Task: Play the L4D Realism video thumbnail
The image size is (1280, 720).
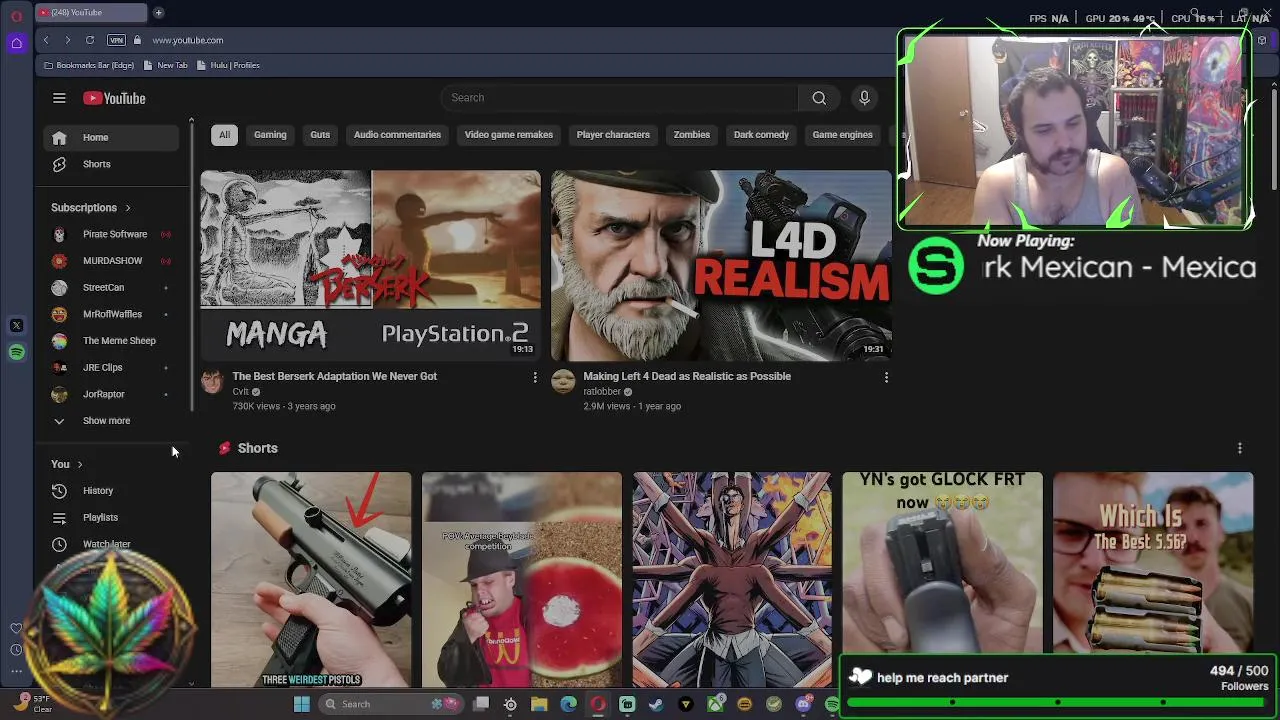Action: click(721, 265)
